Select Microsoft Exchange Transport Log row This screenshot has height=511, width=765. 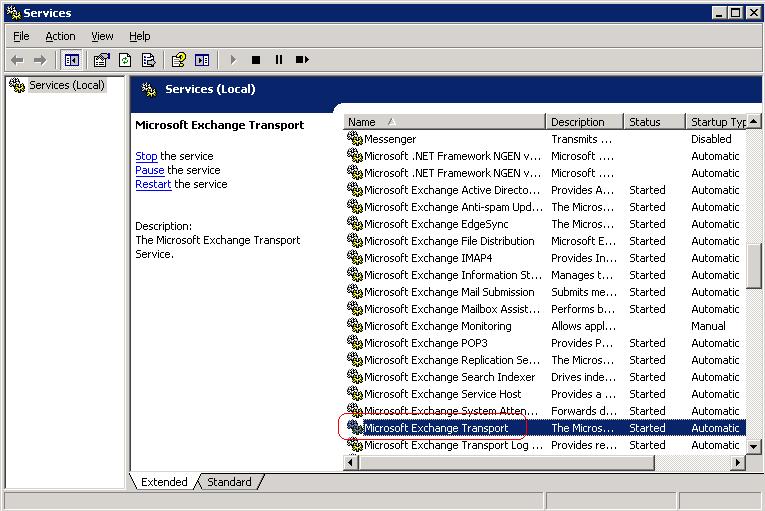(x=544, y=445)
